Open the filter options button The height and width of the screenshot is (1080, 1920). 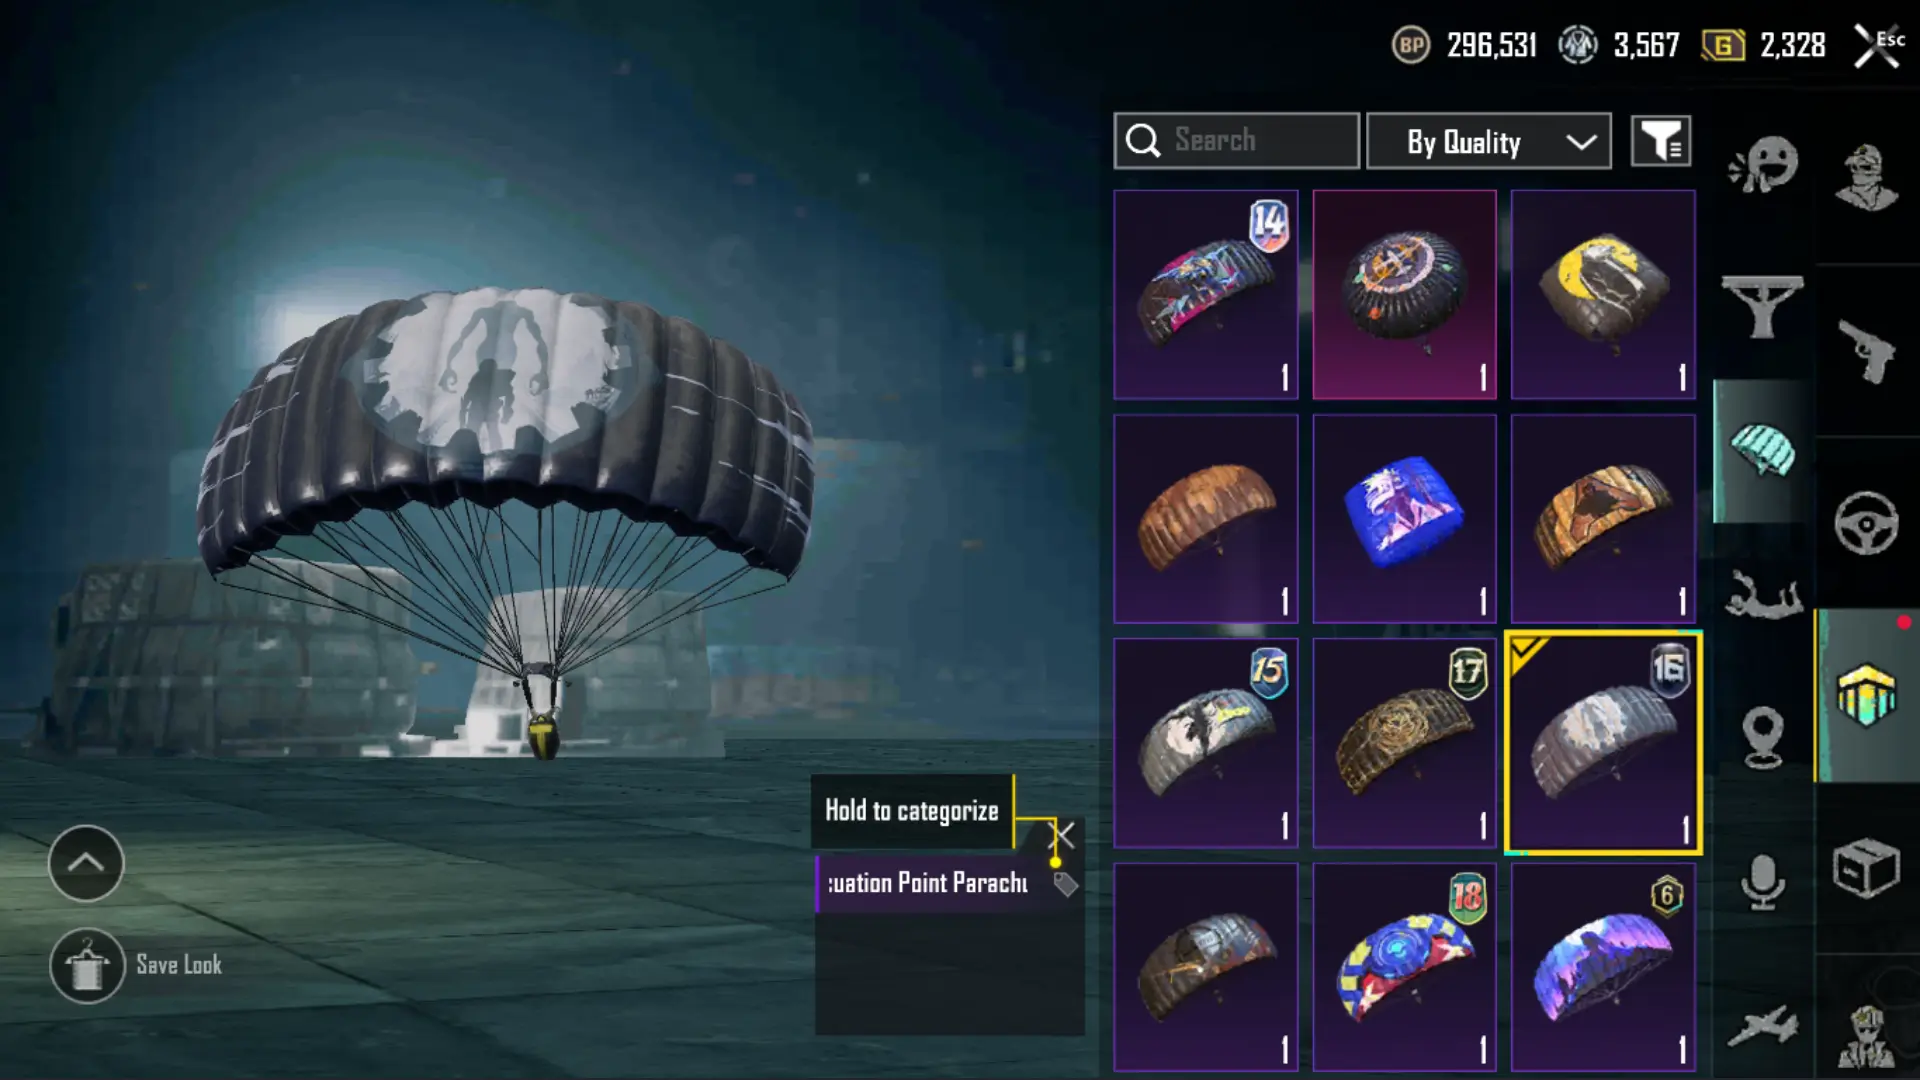pyautogui.click(x=1661, y=141)
